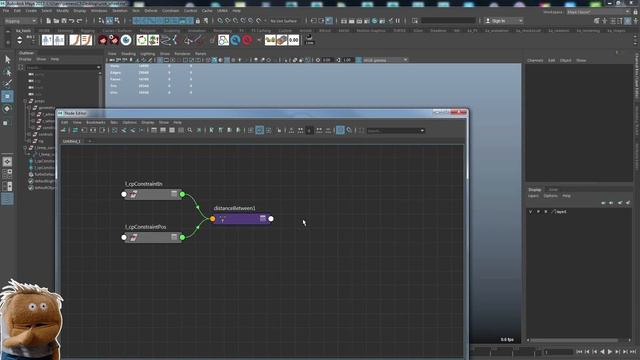Click the first figure-pair shelf icon
This screenshot has width=640, height=360.
coord(47,40)
